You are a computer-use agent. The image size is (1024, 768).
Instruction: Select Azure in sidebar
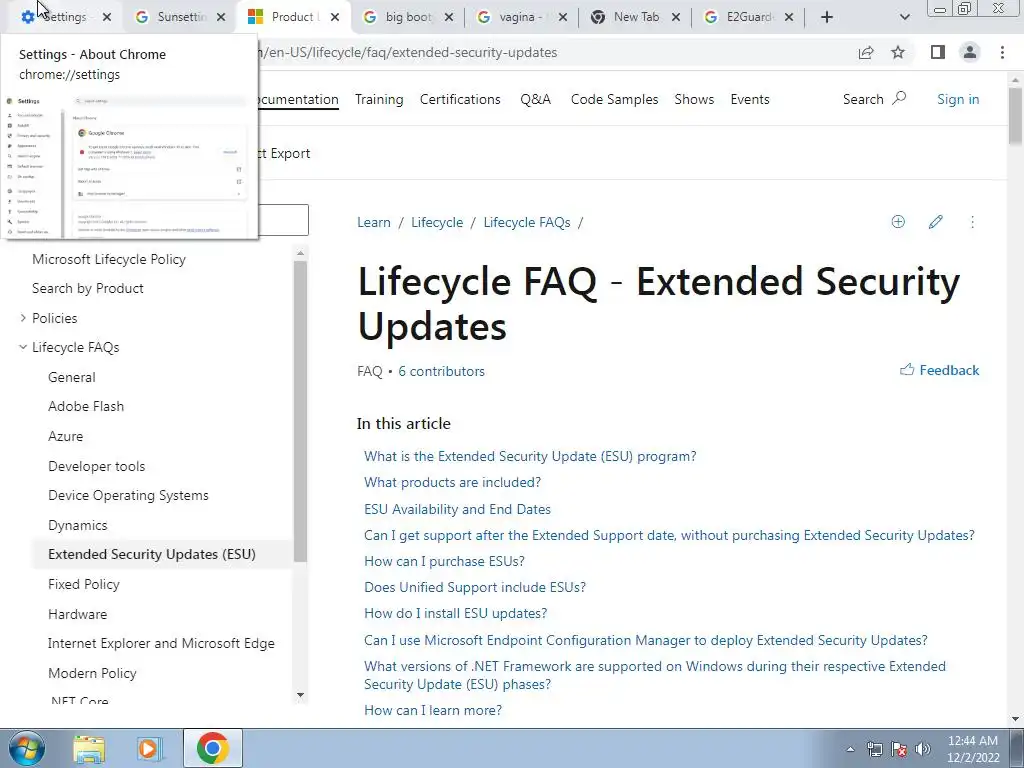click(65, 436)
